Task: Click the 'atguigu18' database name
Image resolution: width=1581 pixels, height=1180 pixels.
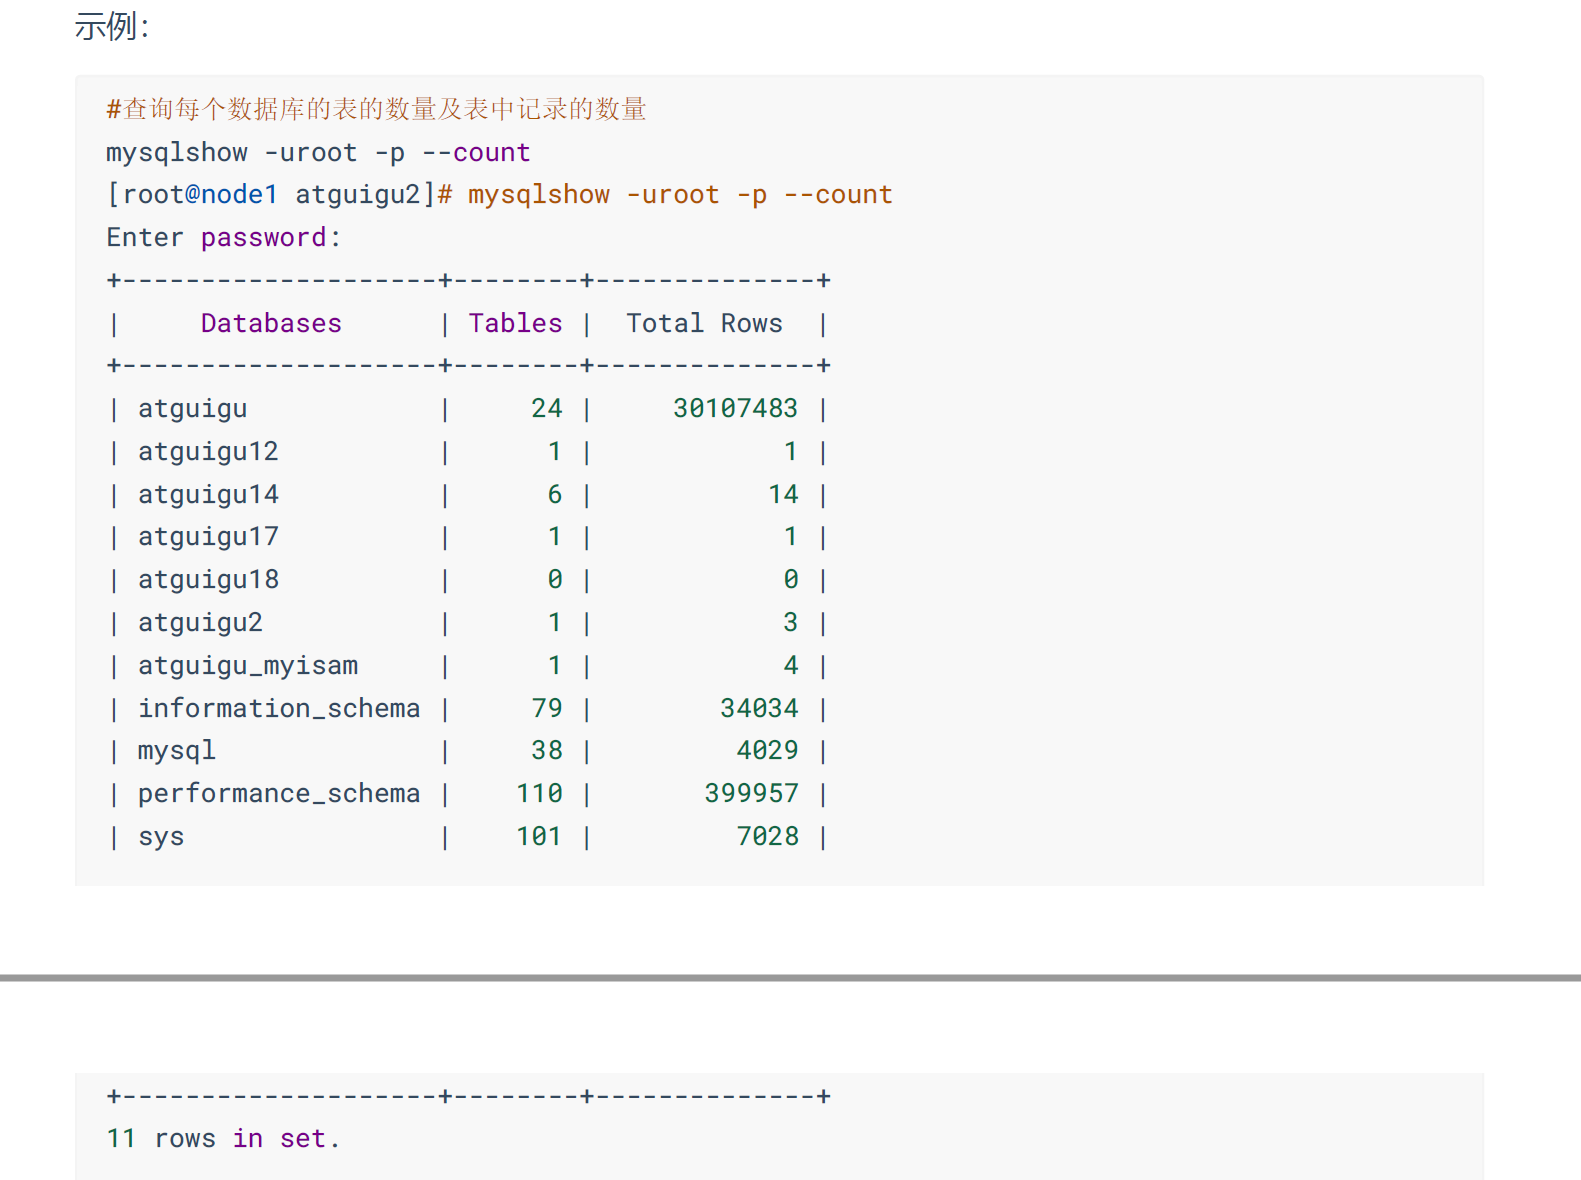Action: pyautogui.click(x=208, y=579)
